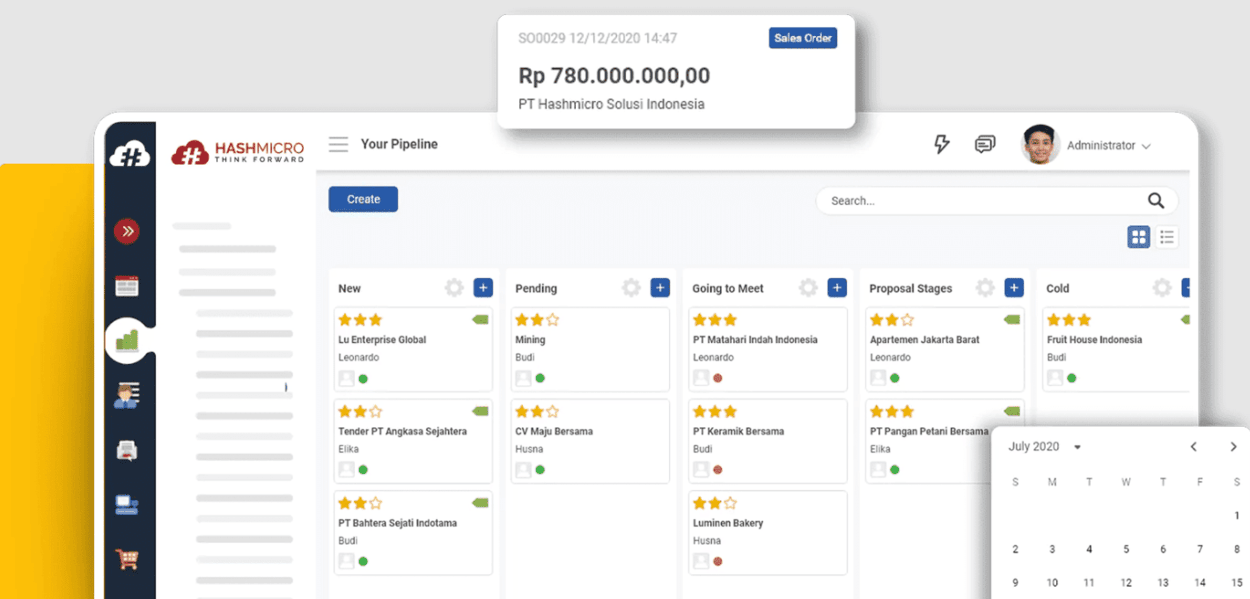
Task: Open settings gear for Proposal Stages column
Action: pos(985,288)
